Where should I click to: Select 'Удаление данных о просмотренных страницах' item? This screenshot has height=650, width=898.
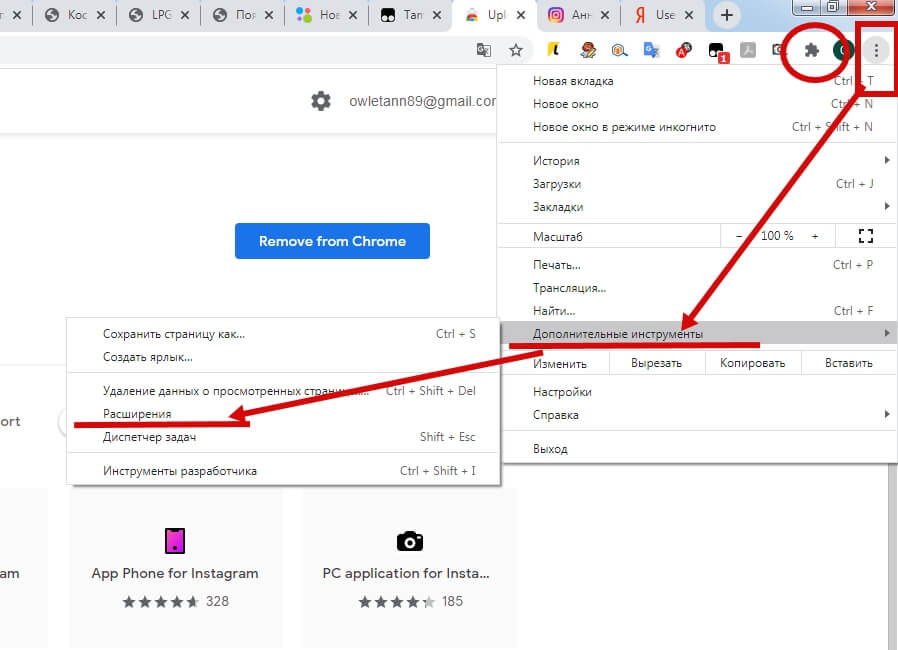pyautogui.click(x=283, y=391)
